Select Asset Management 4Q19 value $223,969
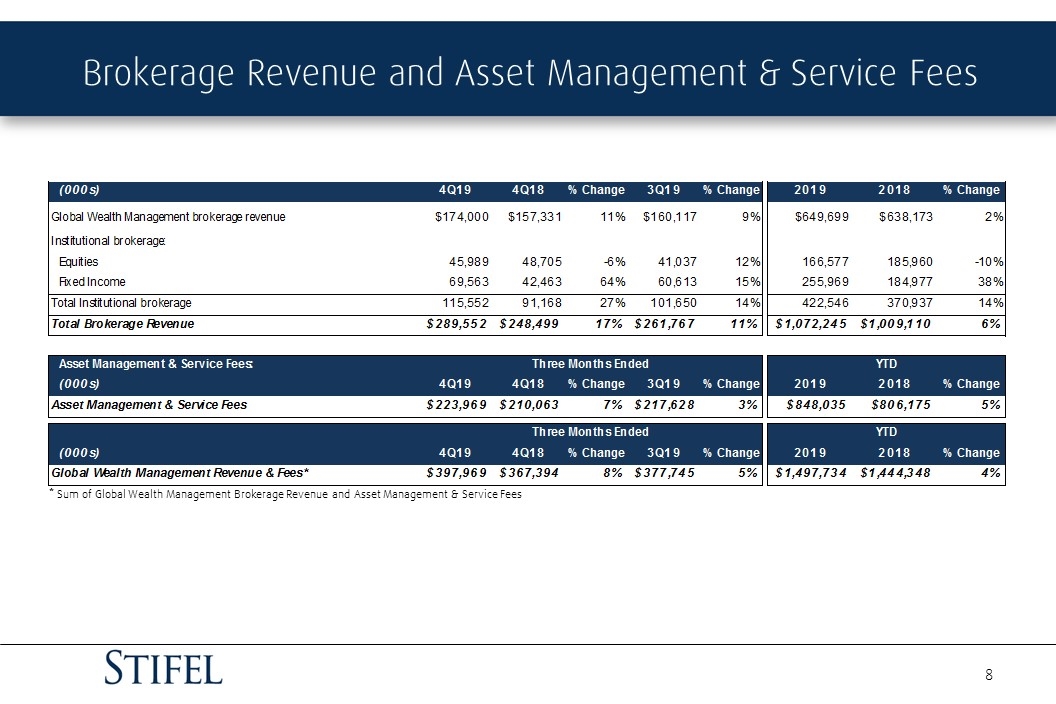This screenshot has height=704, width=1056. 456,405
